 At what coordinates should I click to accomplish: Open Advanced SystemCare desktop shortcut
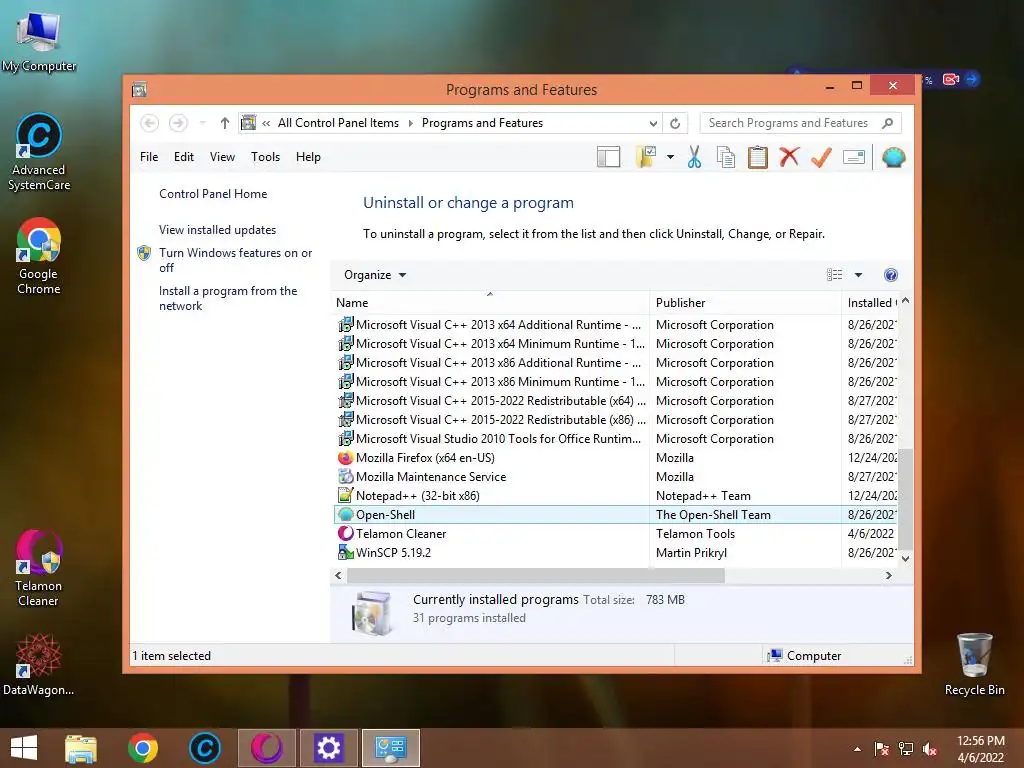39,152
